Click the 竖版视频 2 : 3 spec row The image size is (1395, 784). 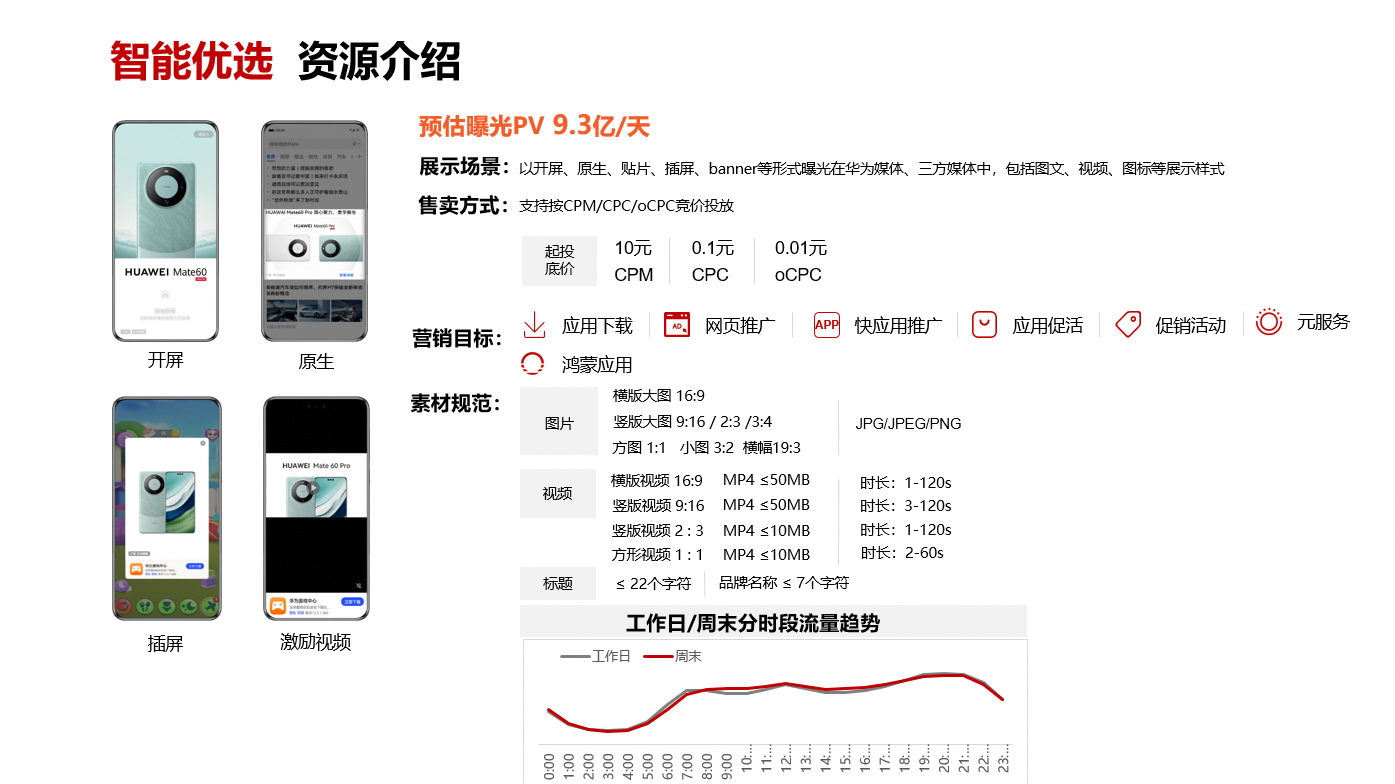tap(710, 531)
